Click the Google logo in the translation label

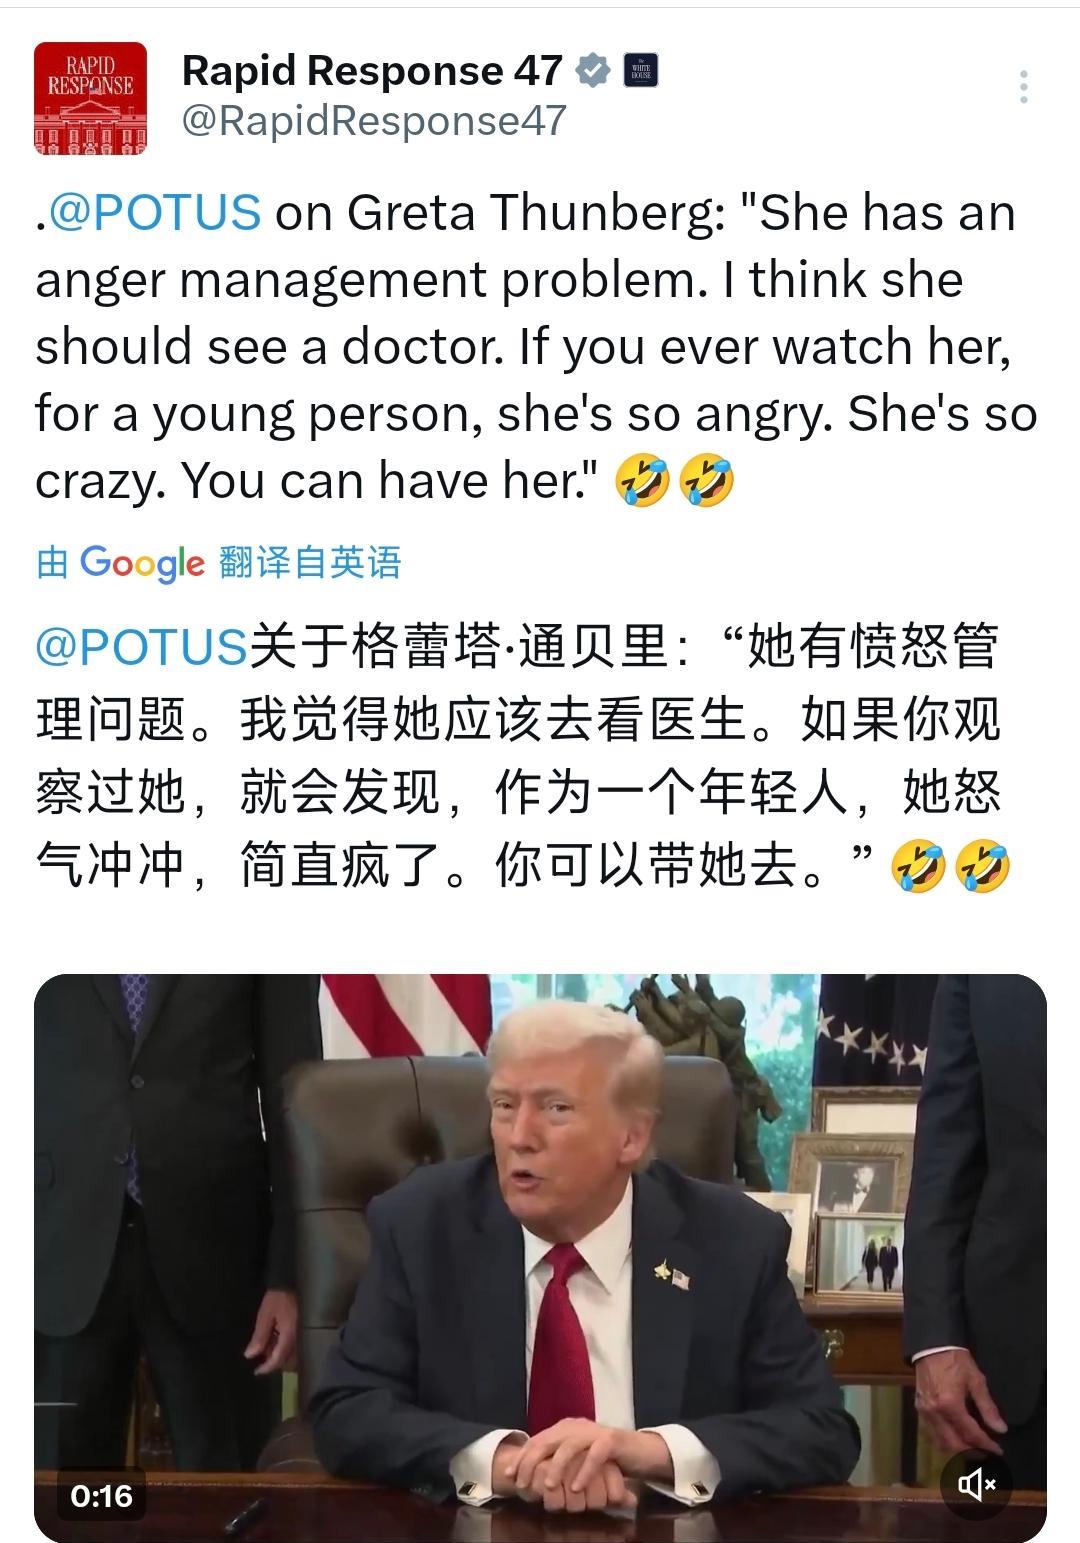142,563
